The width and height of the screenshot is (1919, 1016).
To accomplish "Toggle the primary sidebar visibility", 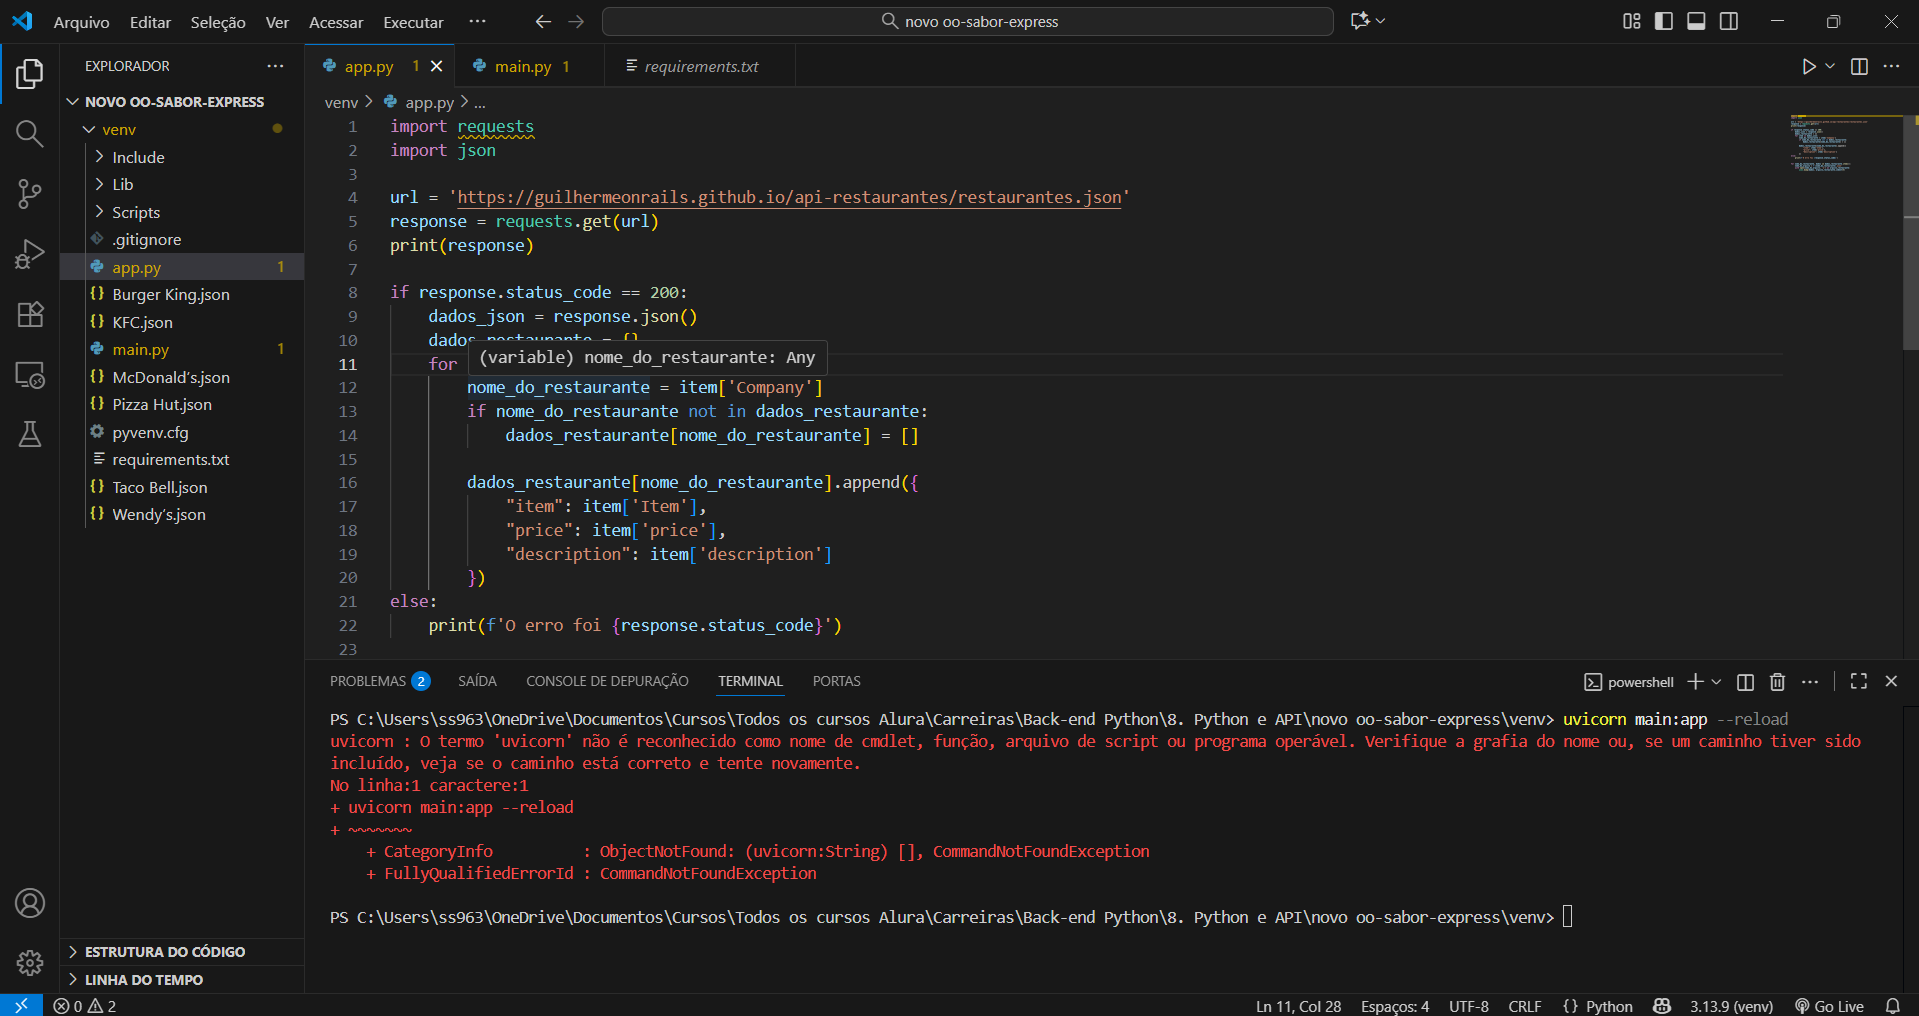I will click(x=1664, y=21).
